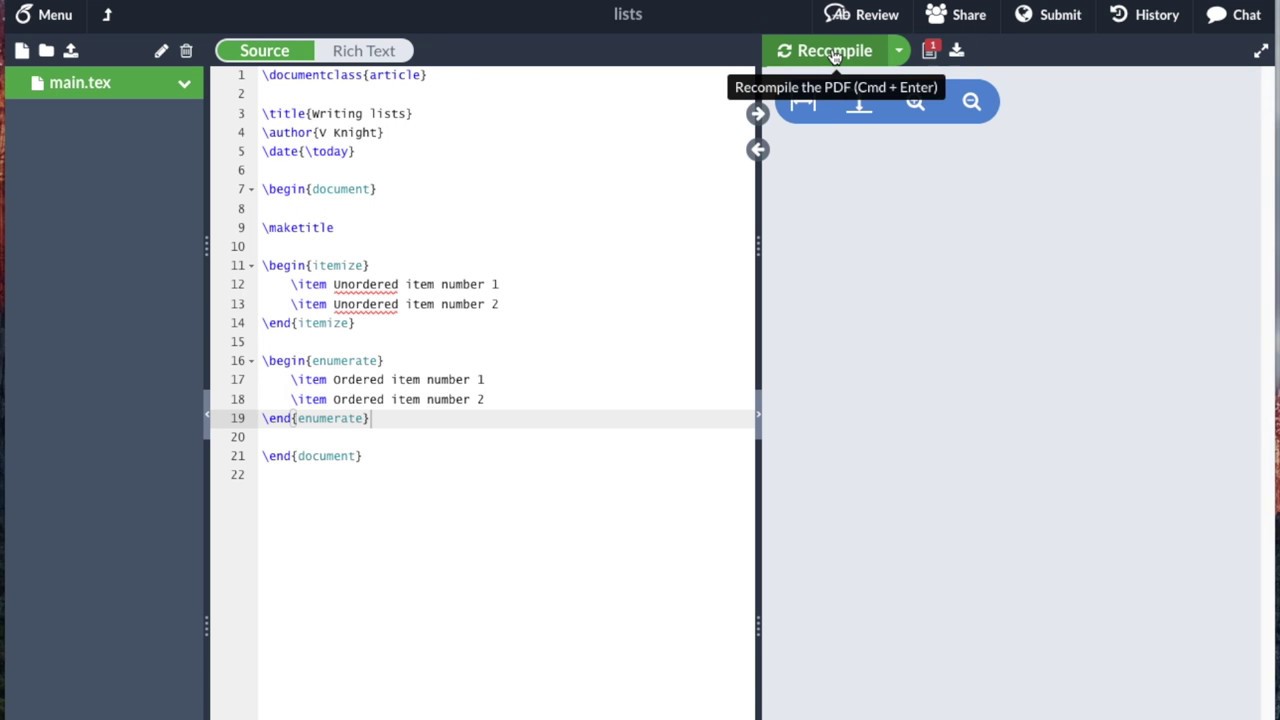Click the \end{document} line
1280x720 pixels.
pyautogui.click(x=312, y=456)
